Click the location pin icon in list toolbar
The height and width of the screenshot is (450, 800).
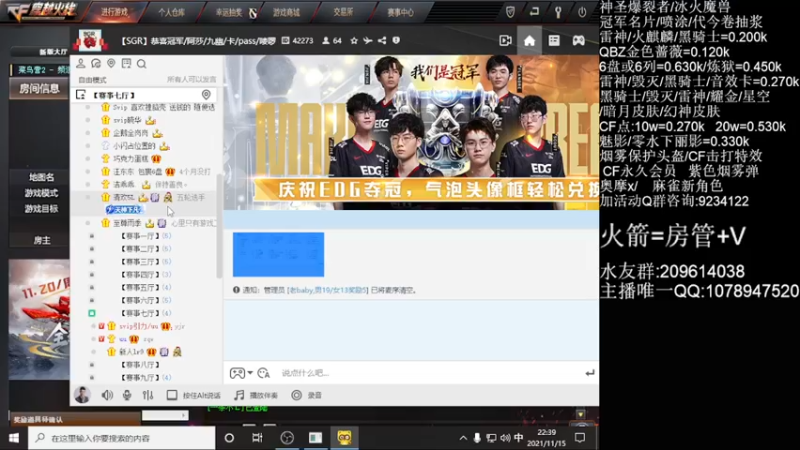pyautogui.click(x=111, y=63)
